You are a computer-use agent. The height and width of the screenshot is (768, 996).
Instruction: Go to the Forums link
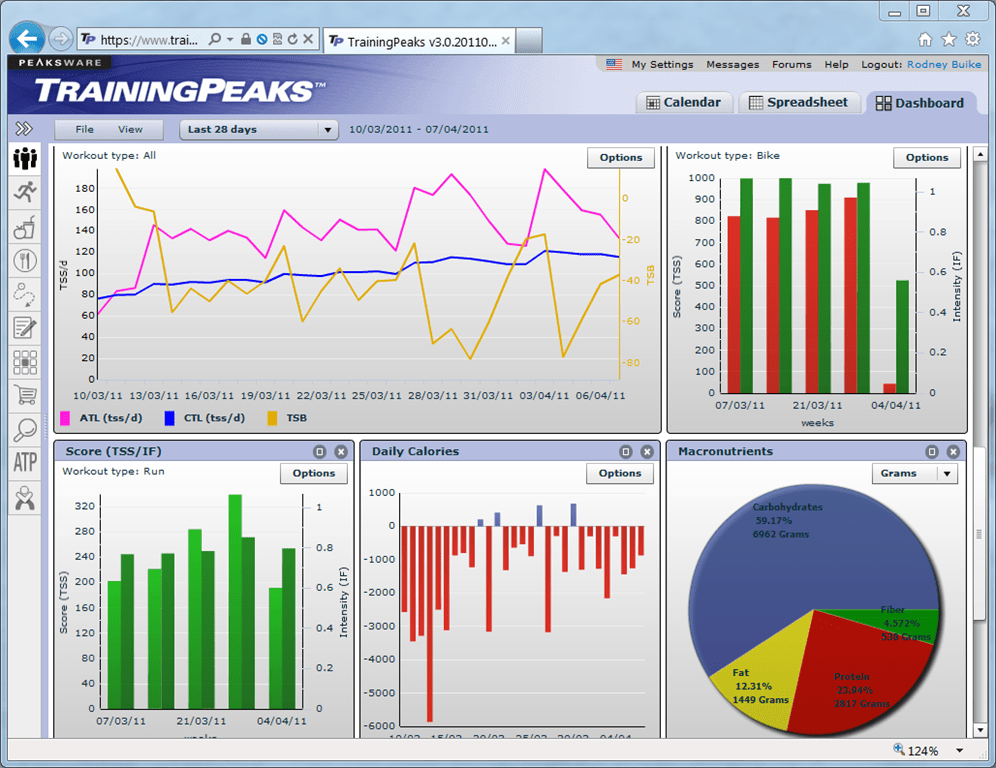coord(791,64)
